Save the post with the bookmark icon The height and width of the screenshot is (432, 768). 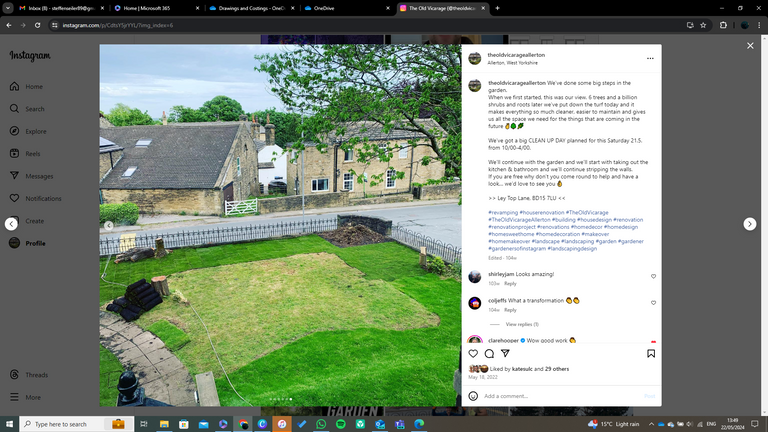tap(651, 354)
